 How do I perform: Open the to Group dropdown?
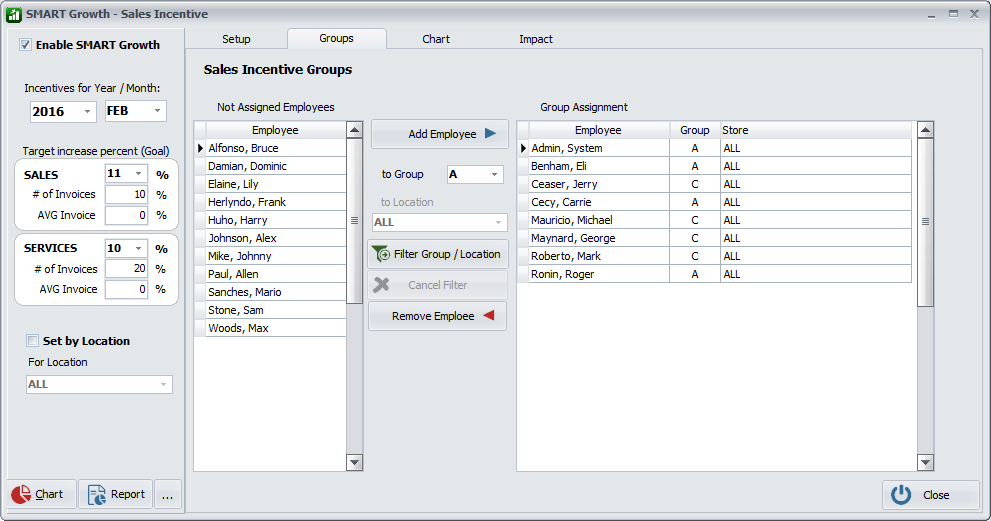coord(494,175)
